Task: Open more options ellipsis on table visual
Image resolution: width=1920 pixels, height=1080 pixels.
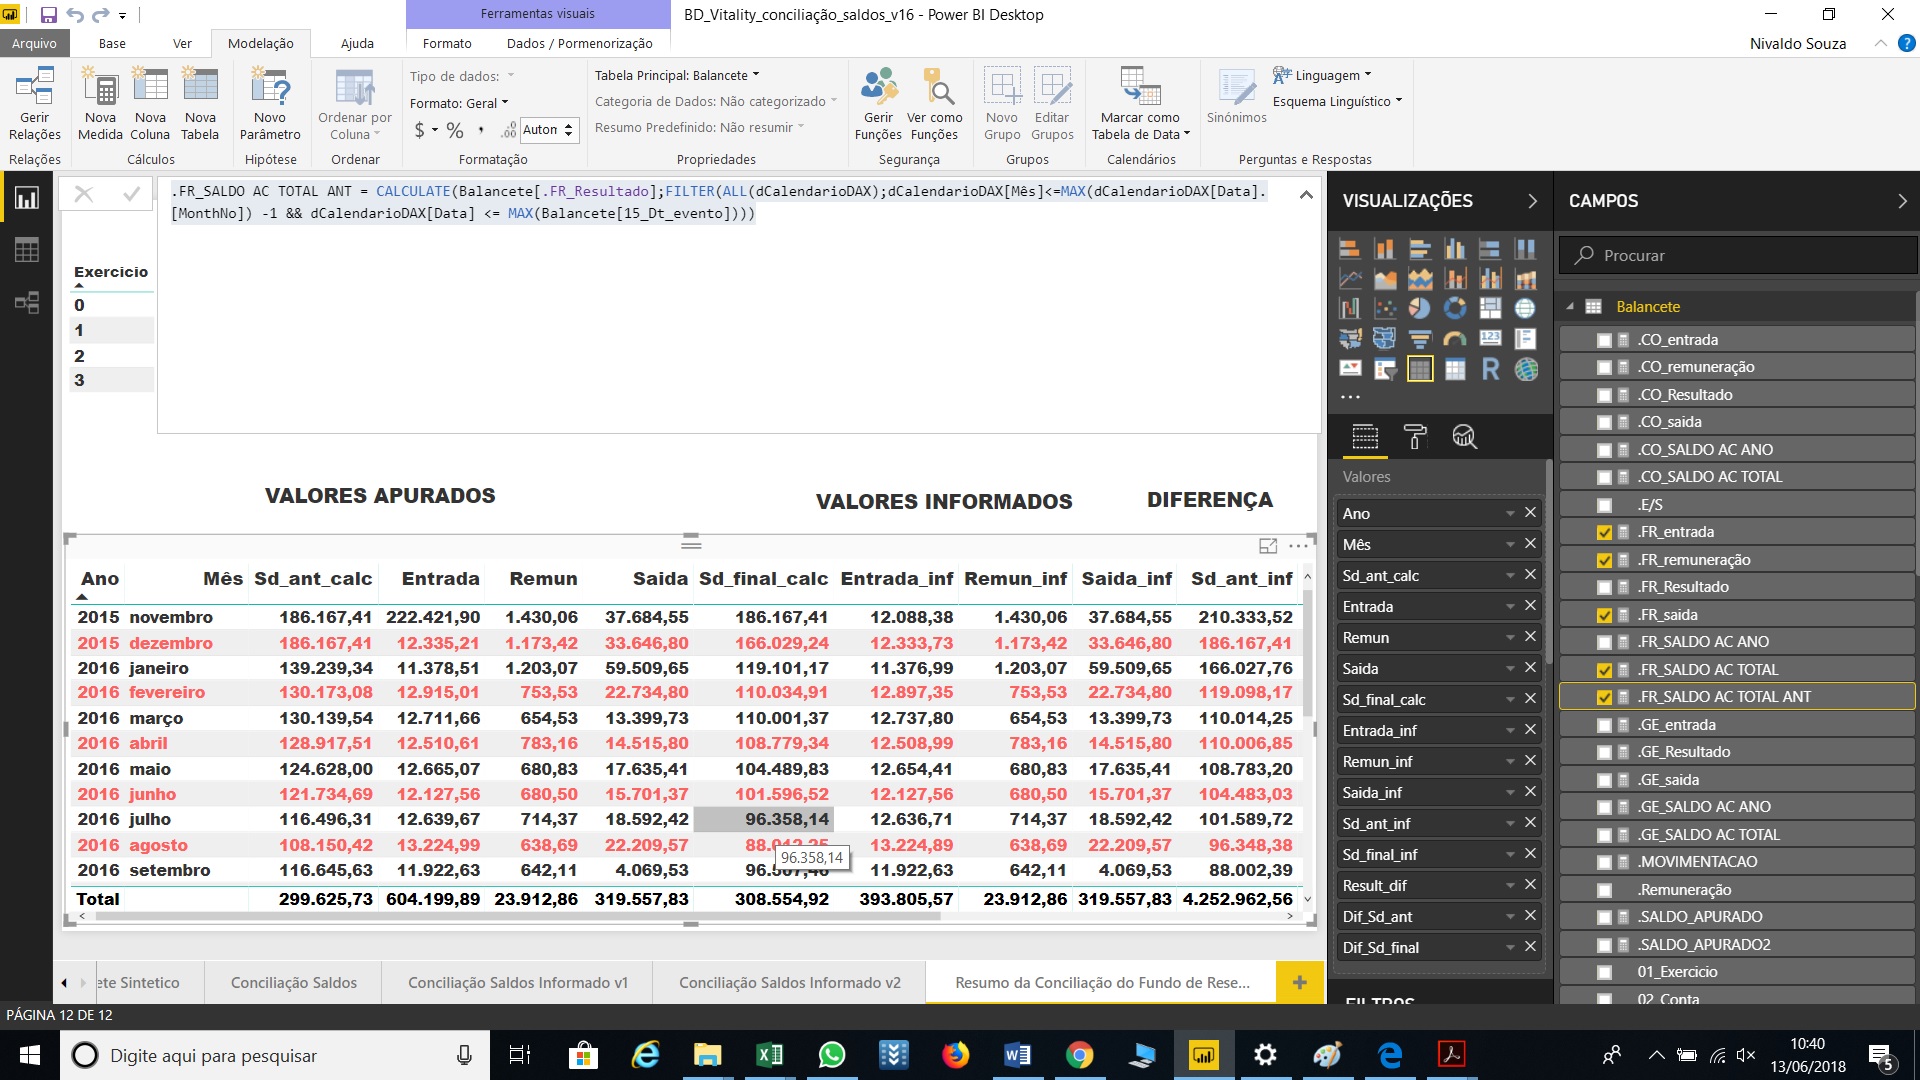Action: tap(1299, 546)
